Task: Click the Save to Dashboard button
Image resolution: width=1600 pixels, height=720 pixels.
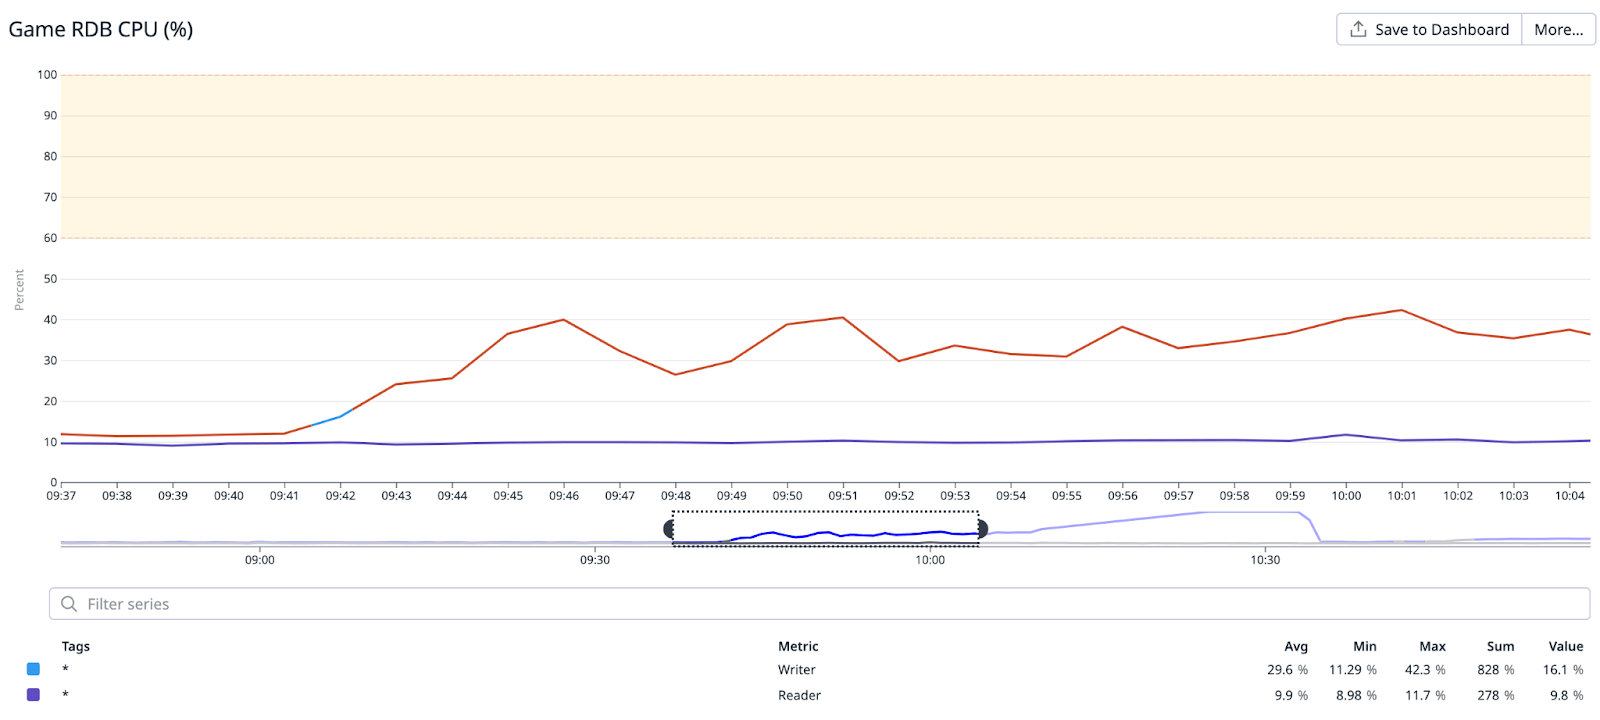Action: [1429, 30]
